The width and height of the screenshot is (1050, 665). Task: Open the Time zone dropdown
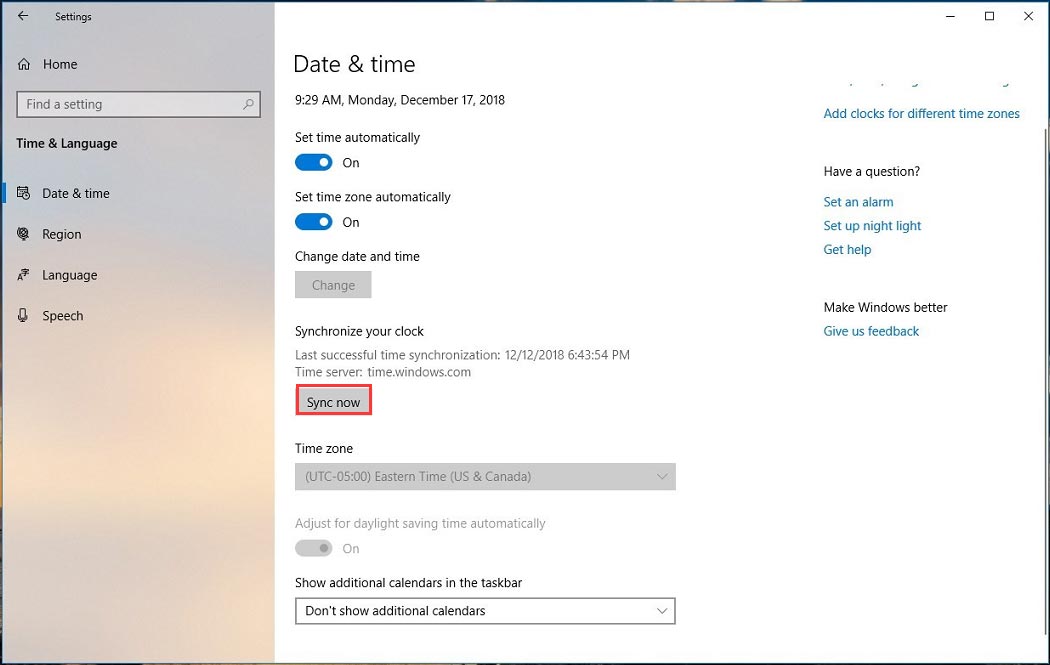tap(485, 477)
